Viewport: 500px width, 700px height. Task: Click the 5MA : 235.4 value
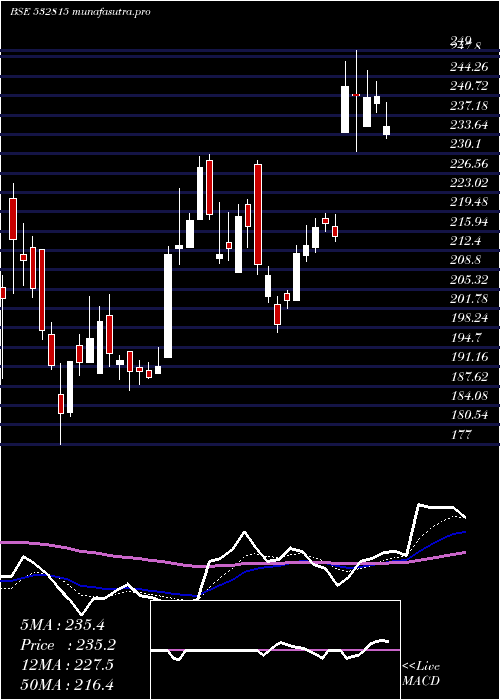(x=62, y=625)
